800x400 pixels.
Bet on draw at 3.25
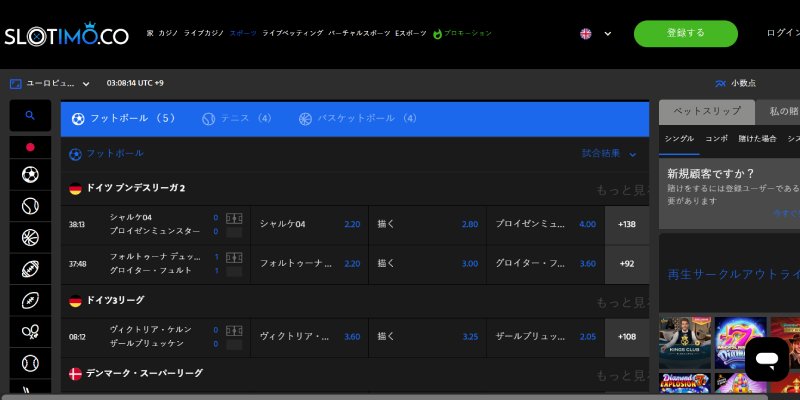click(428, 337)
